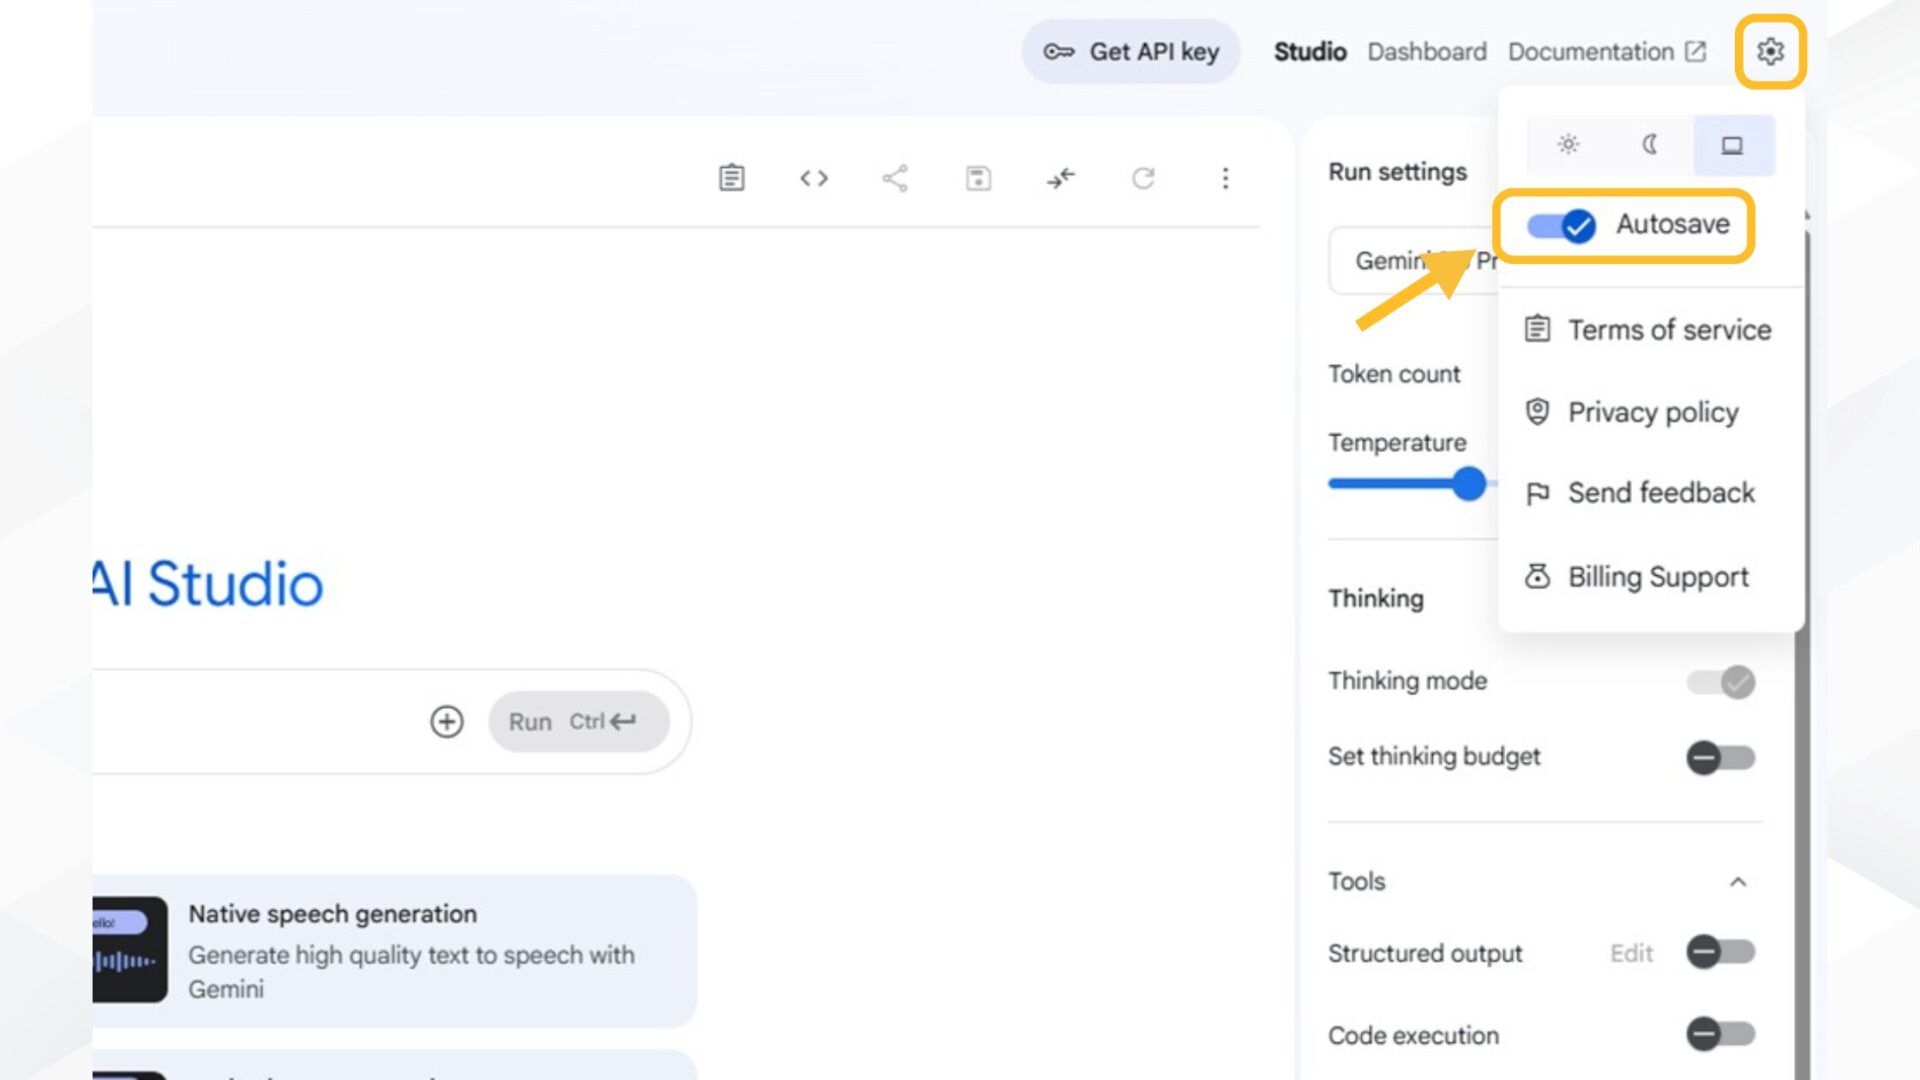Image resolution: width=1920 pixels, height=1080 pixels.
Task: Open the compare mode icon
Action: pyautogui.click(x=1060, y=178)
